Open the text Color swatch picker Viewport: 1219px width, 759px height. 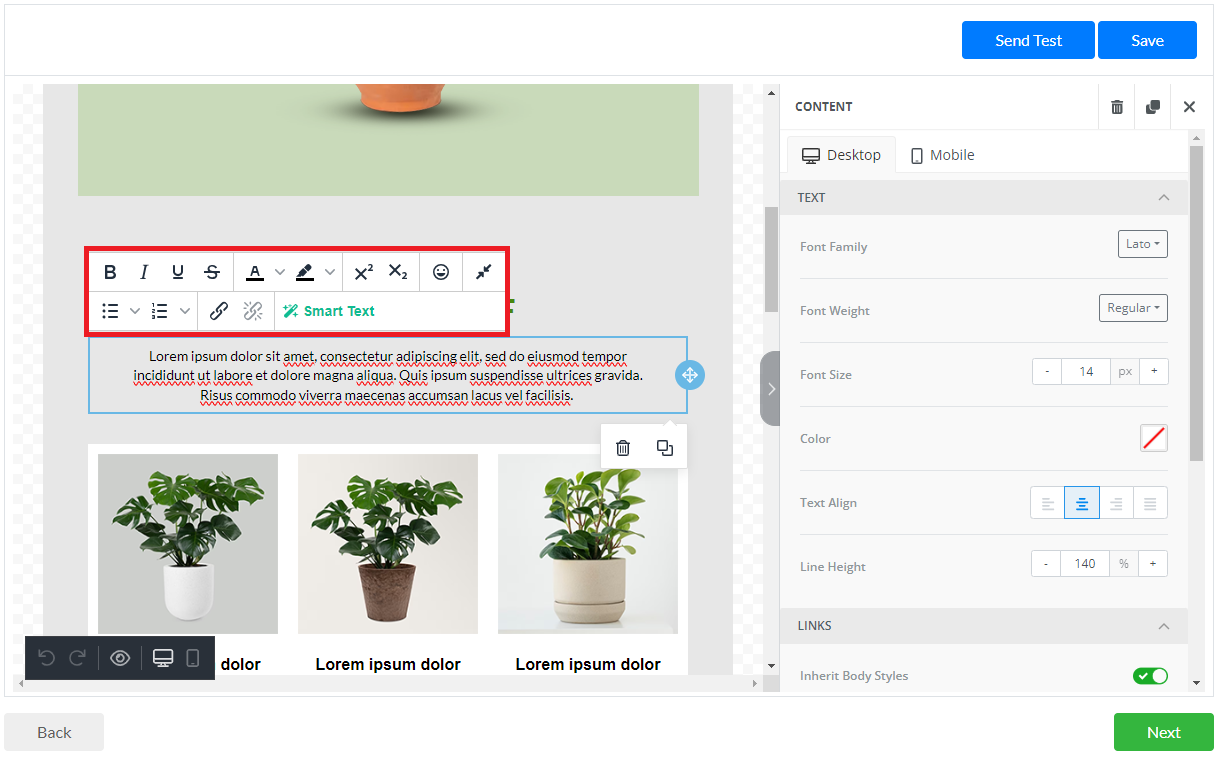[1153, 438]
